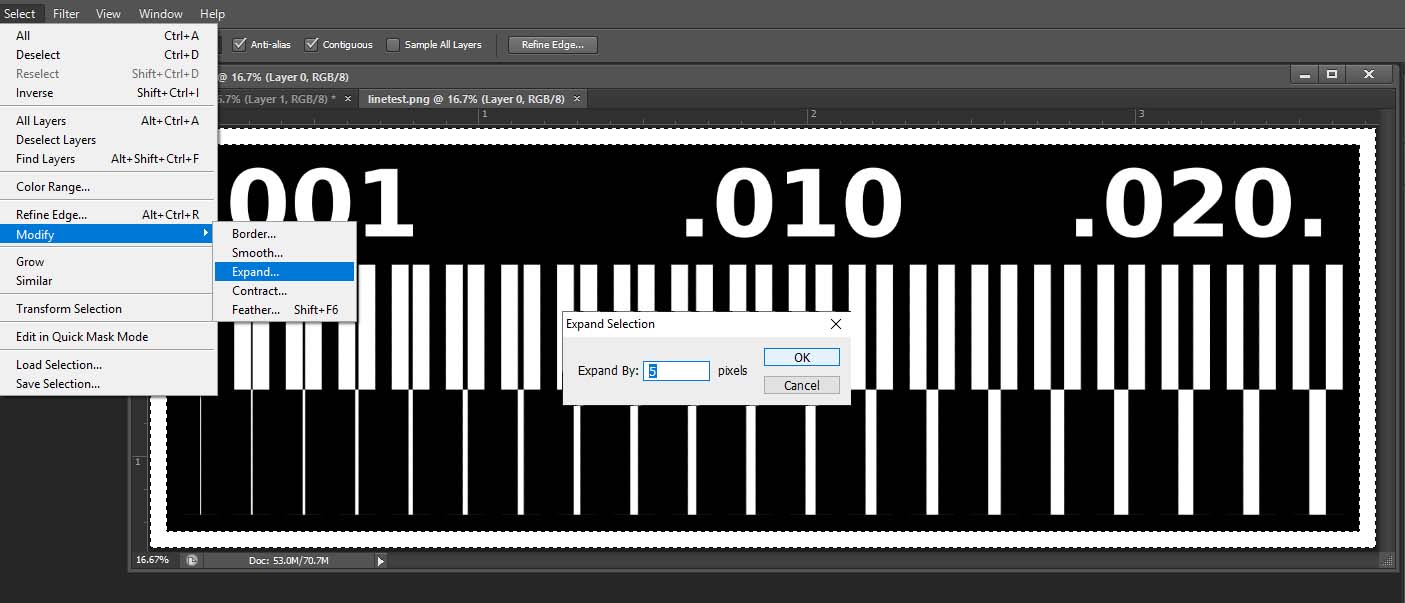
Task: Minimize the document window
Action: coord(1304,74)
